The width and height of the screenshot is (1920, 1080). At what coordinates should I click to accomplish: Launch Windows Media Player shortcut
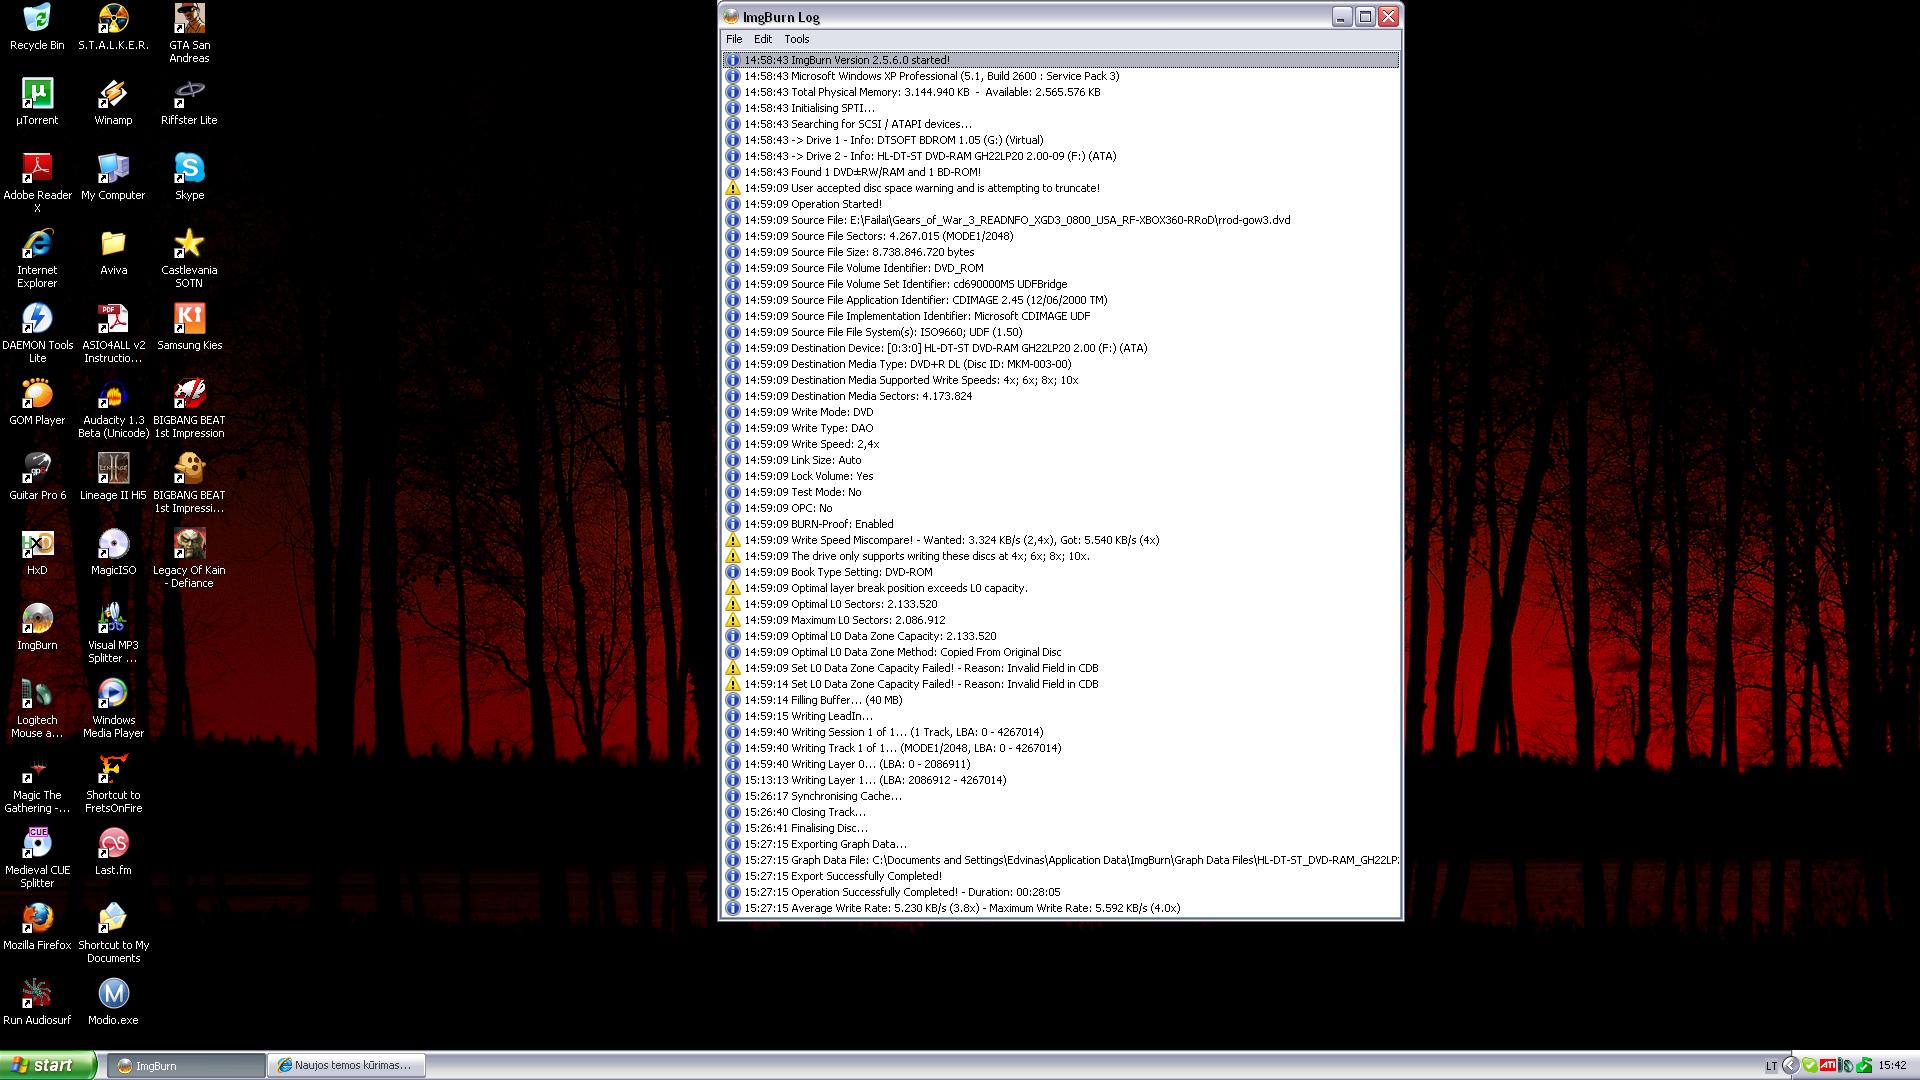pos(113,708)
